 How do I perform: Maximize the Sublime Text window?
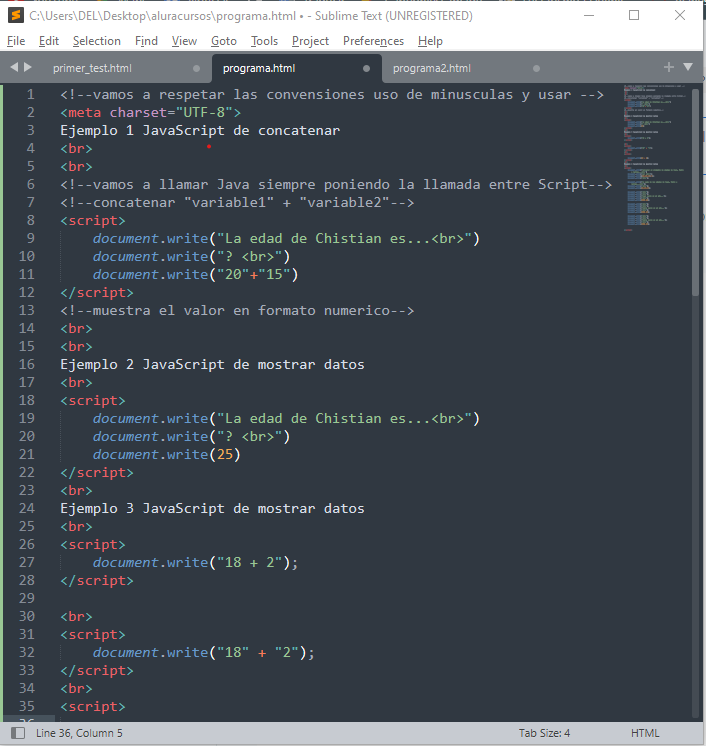pos(634,15)
